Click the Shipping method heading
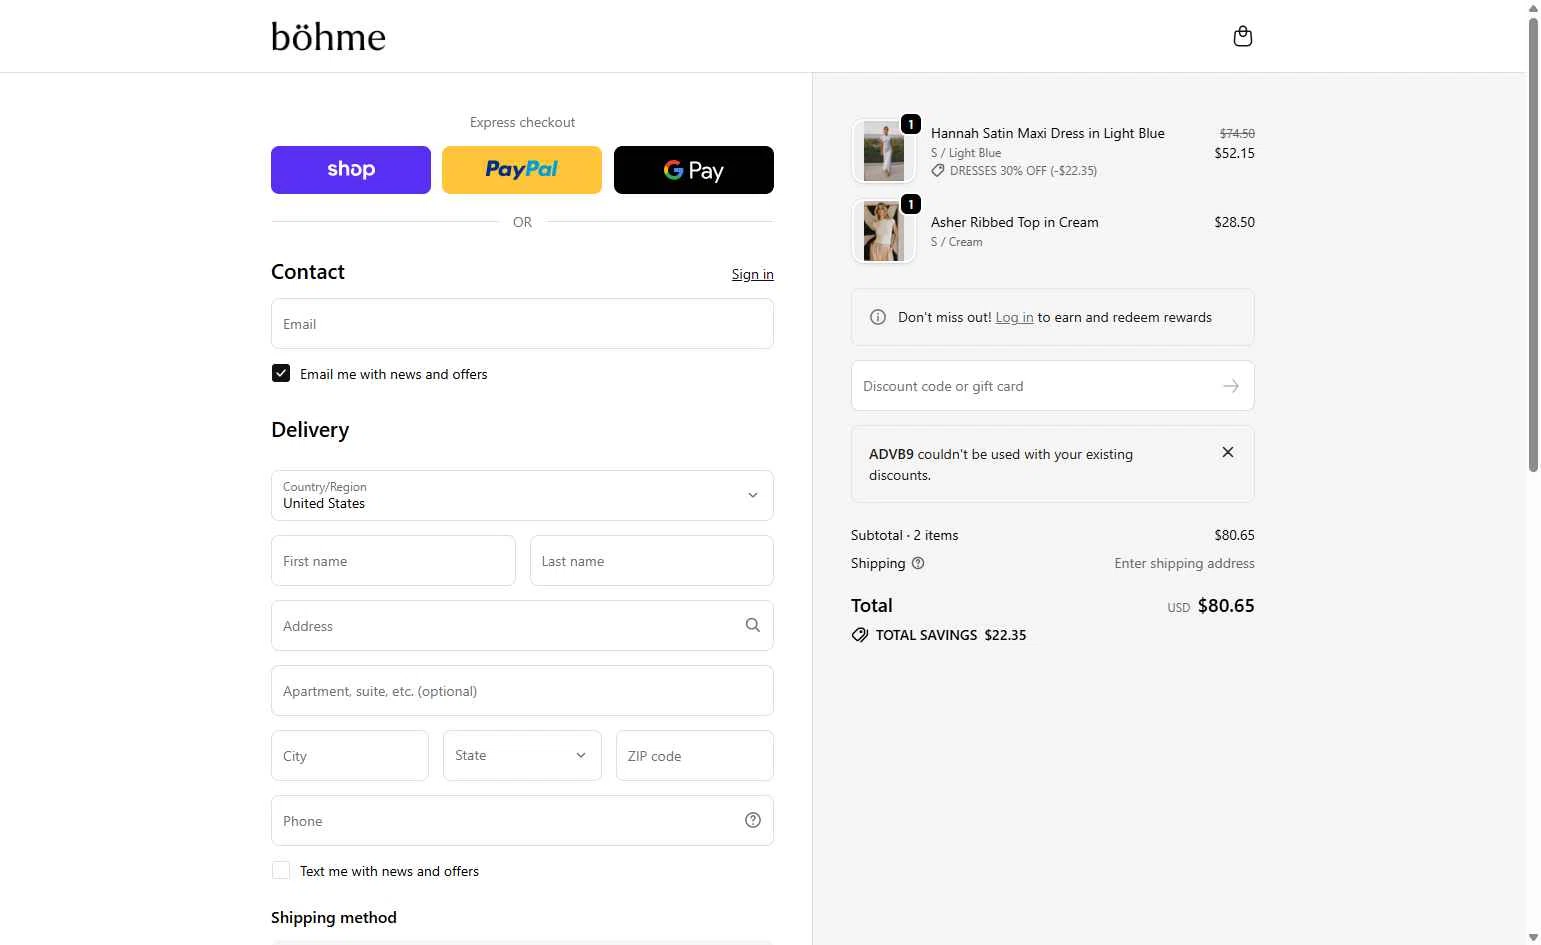 click(x=334, y=917)
